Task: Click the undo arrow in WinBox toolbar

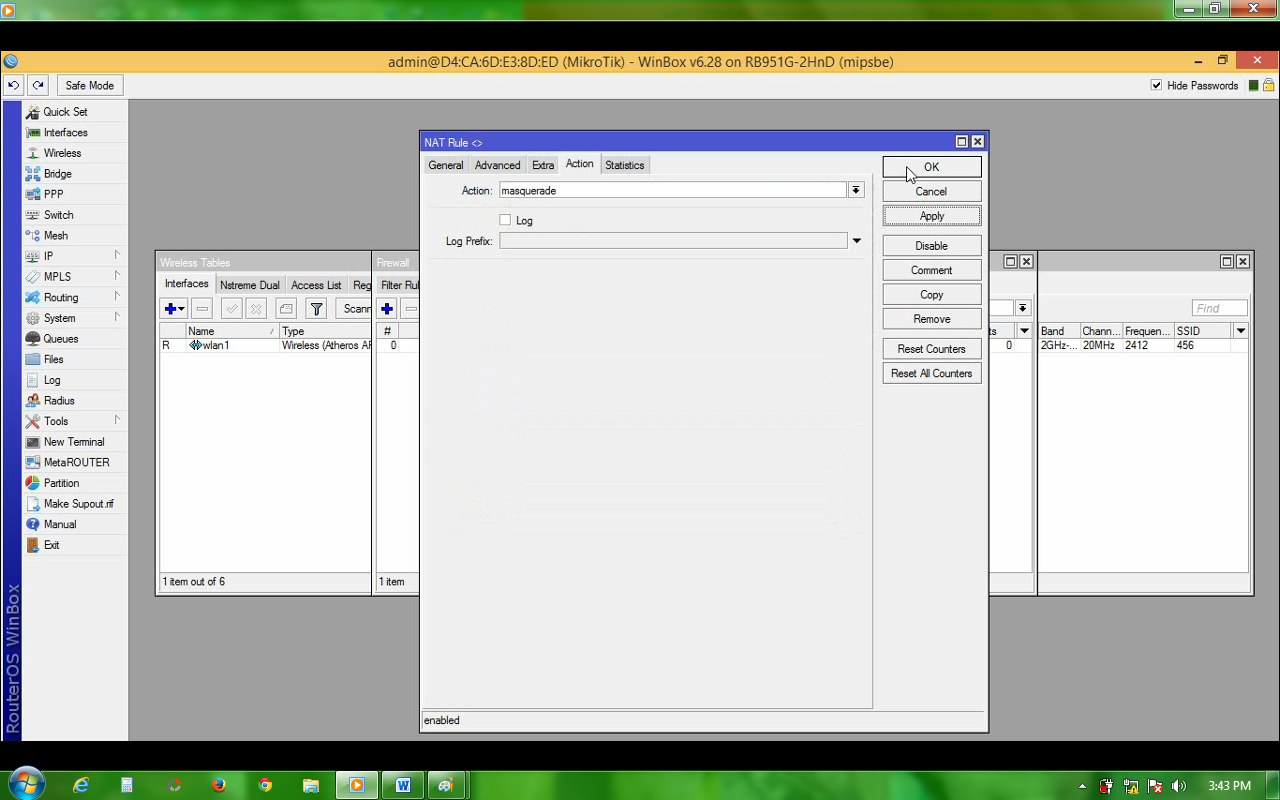Action: [x=14, y=86]
